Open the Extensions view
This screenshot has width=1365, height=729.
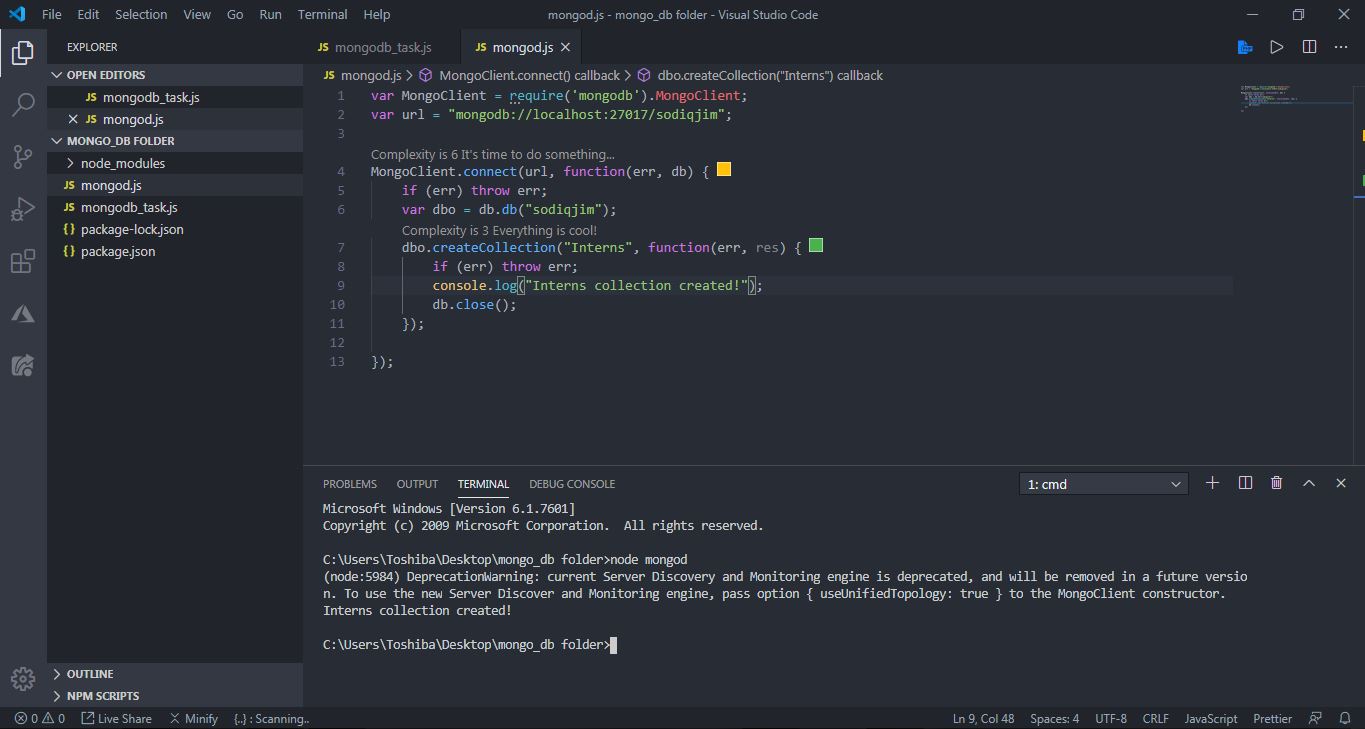click(23, 262)
